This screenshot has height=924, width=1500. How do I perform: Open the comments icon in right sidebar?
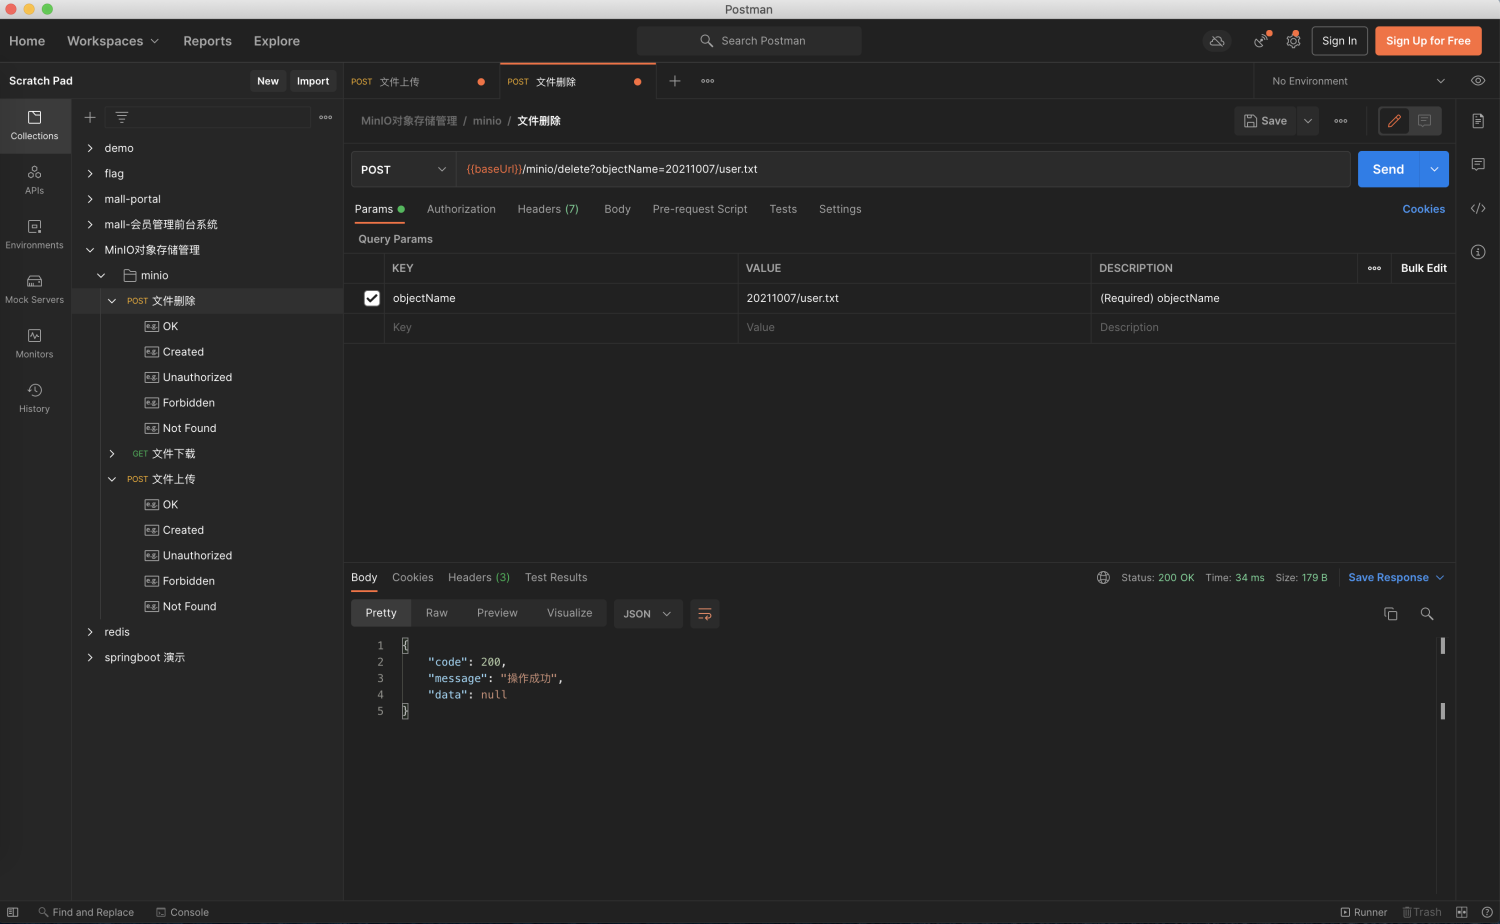(1478, 164)
